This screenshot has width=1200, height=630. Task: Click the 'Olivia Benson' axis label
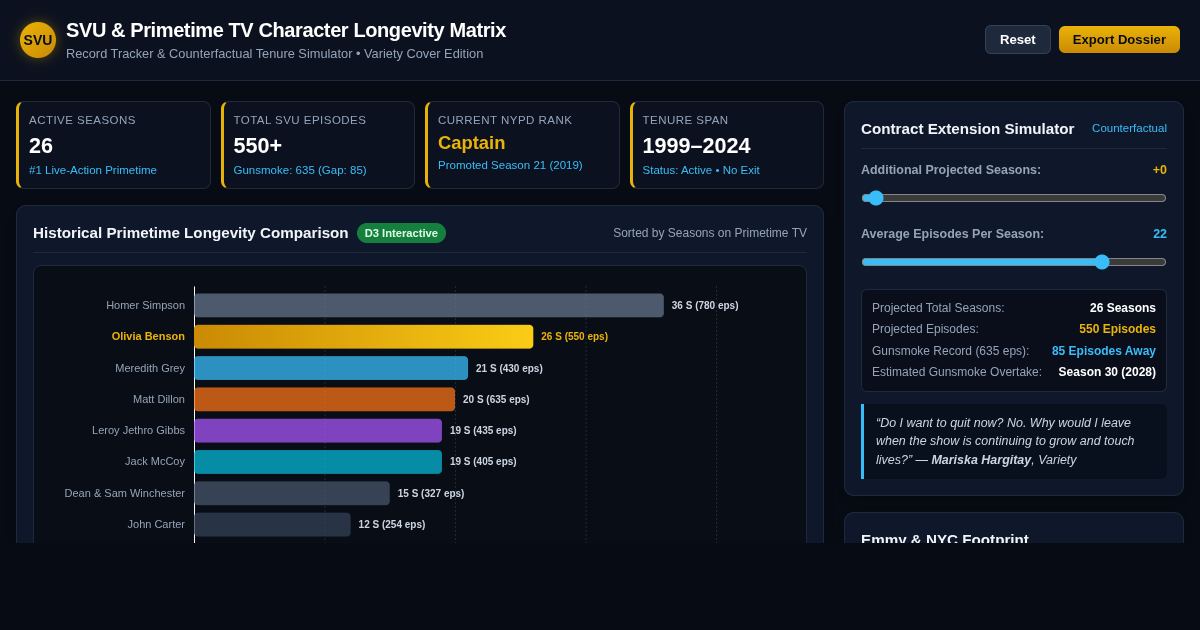pyautogui.click(x=148, y=336)
